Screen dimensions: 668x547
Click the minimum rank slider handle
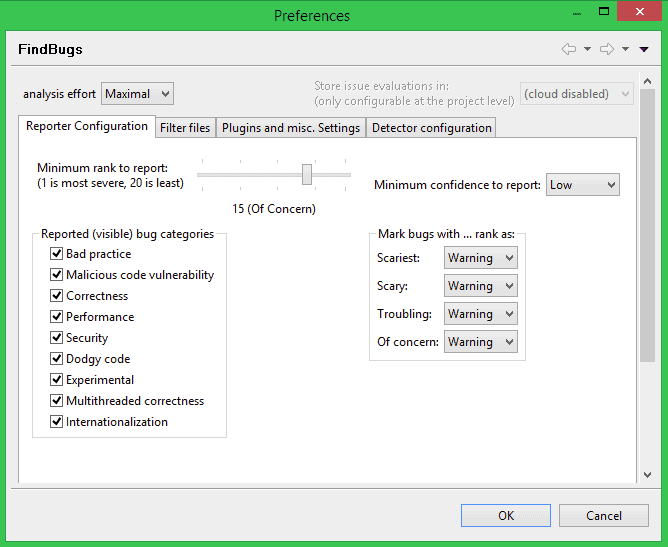point(307,175)
